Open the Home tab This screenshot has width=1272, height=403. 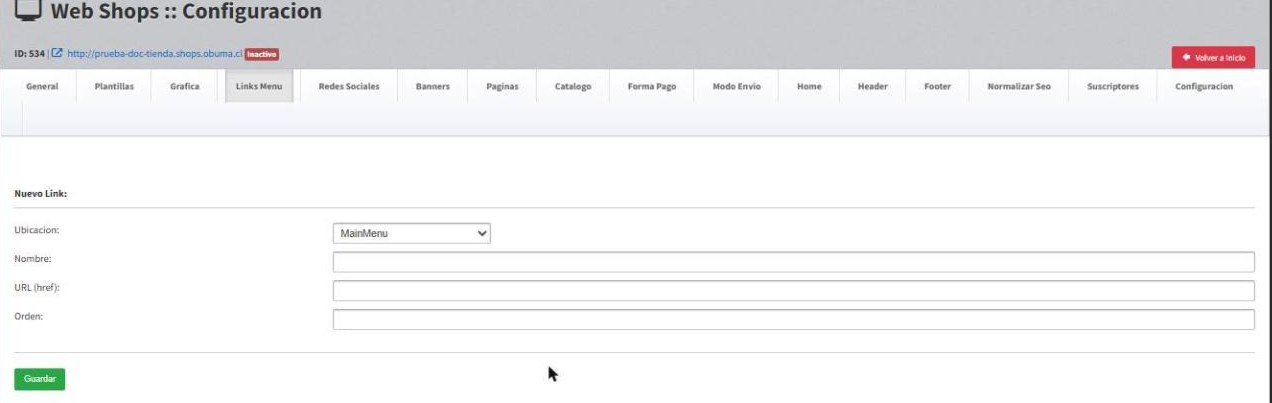(x=809, y=86)
